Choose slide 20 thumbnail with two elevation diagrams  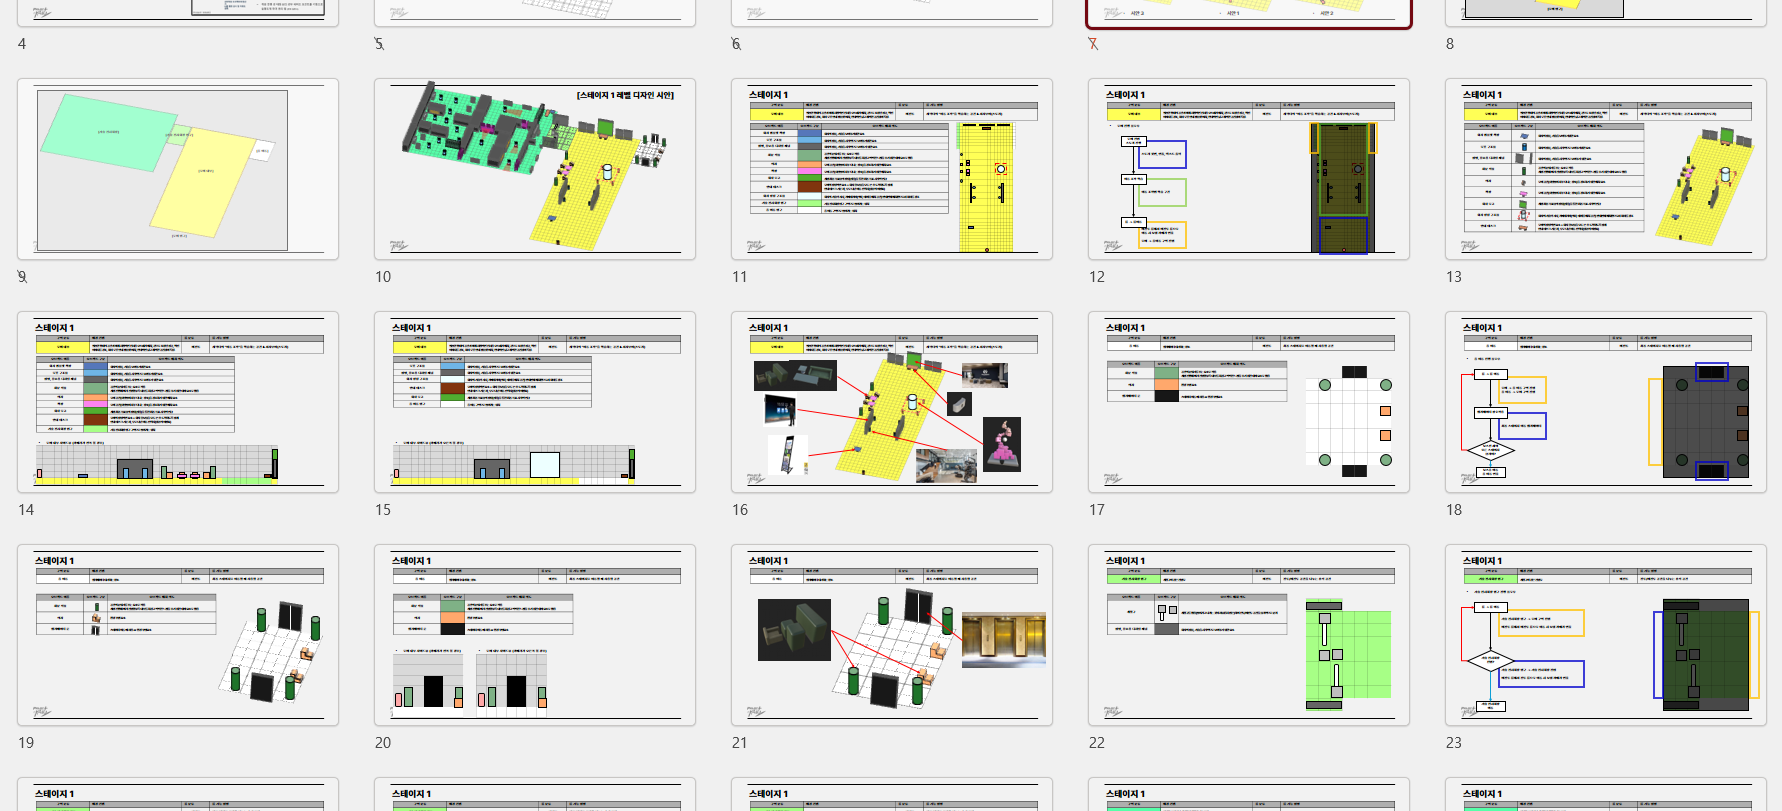535,635
